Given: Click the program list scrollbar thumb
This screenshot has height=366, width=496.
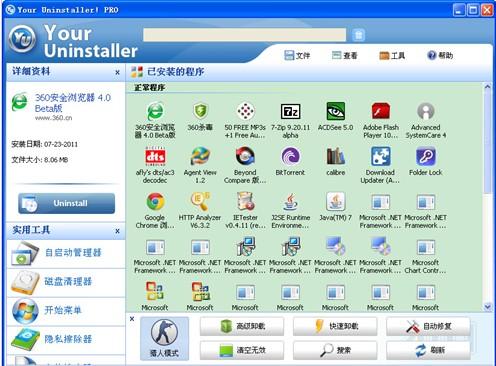Looking at the screenshot, I should [487, 143].
